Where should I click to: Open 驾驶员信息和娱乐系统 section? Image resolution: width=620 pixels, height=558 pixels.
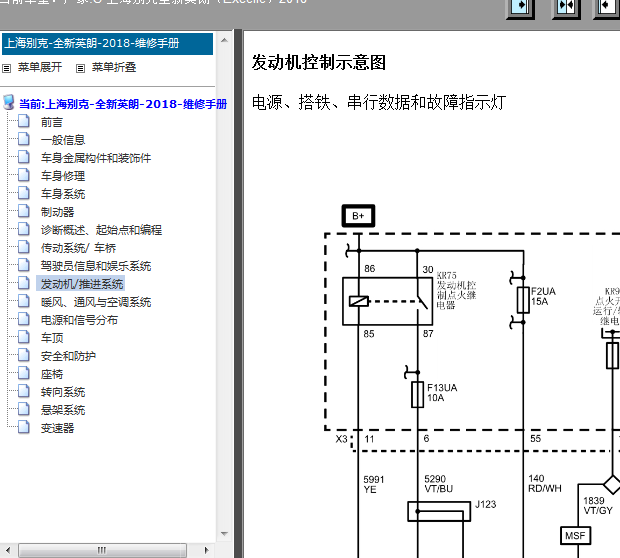96,266
